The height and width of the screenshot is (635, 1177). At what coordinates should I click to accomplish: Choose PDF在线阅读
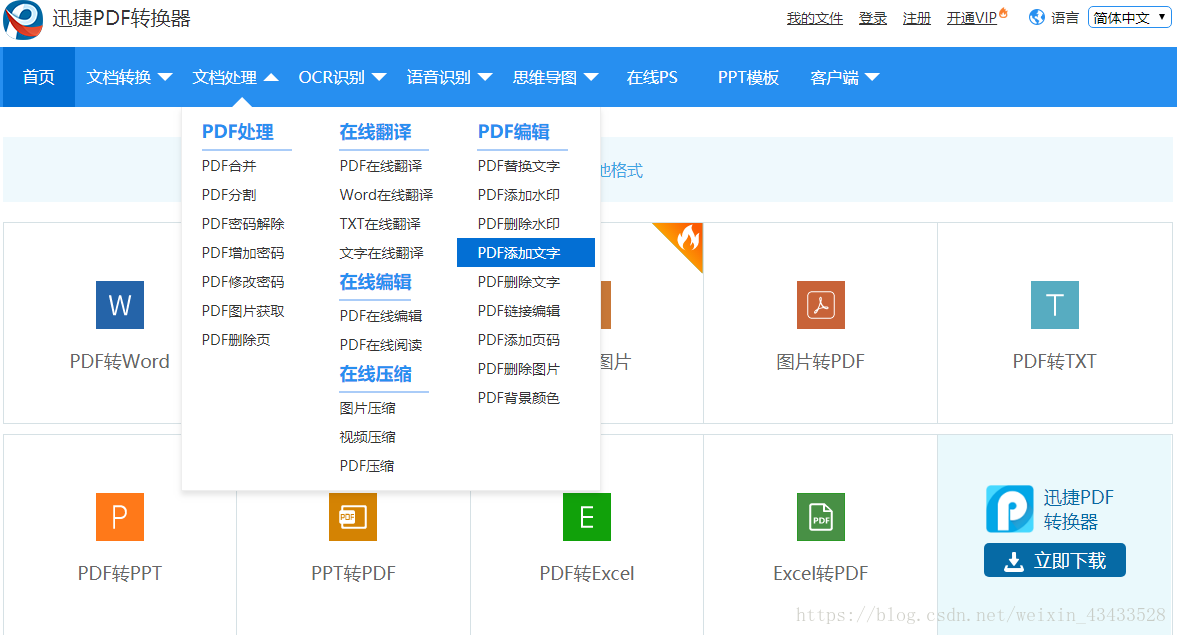381,345
